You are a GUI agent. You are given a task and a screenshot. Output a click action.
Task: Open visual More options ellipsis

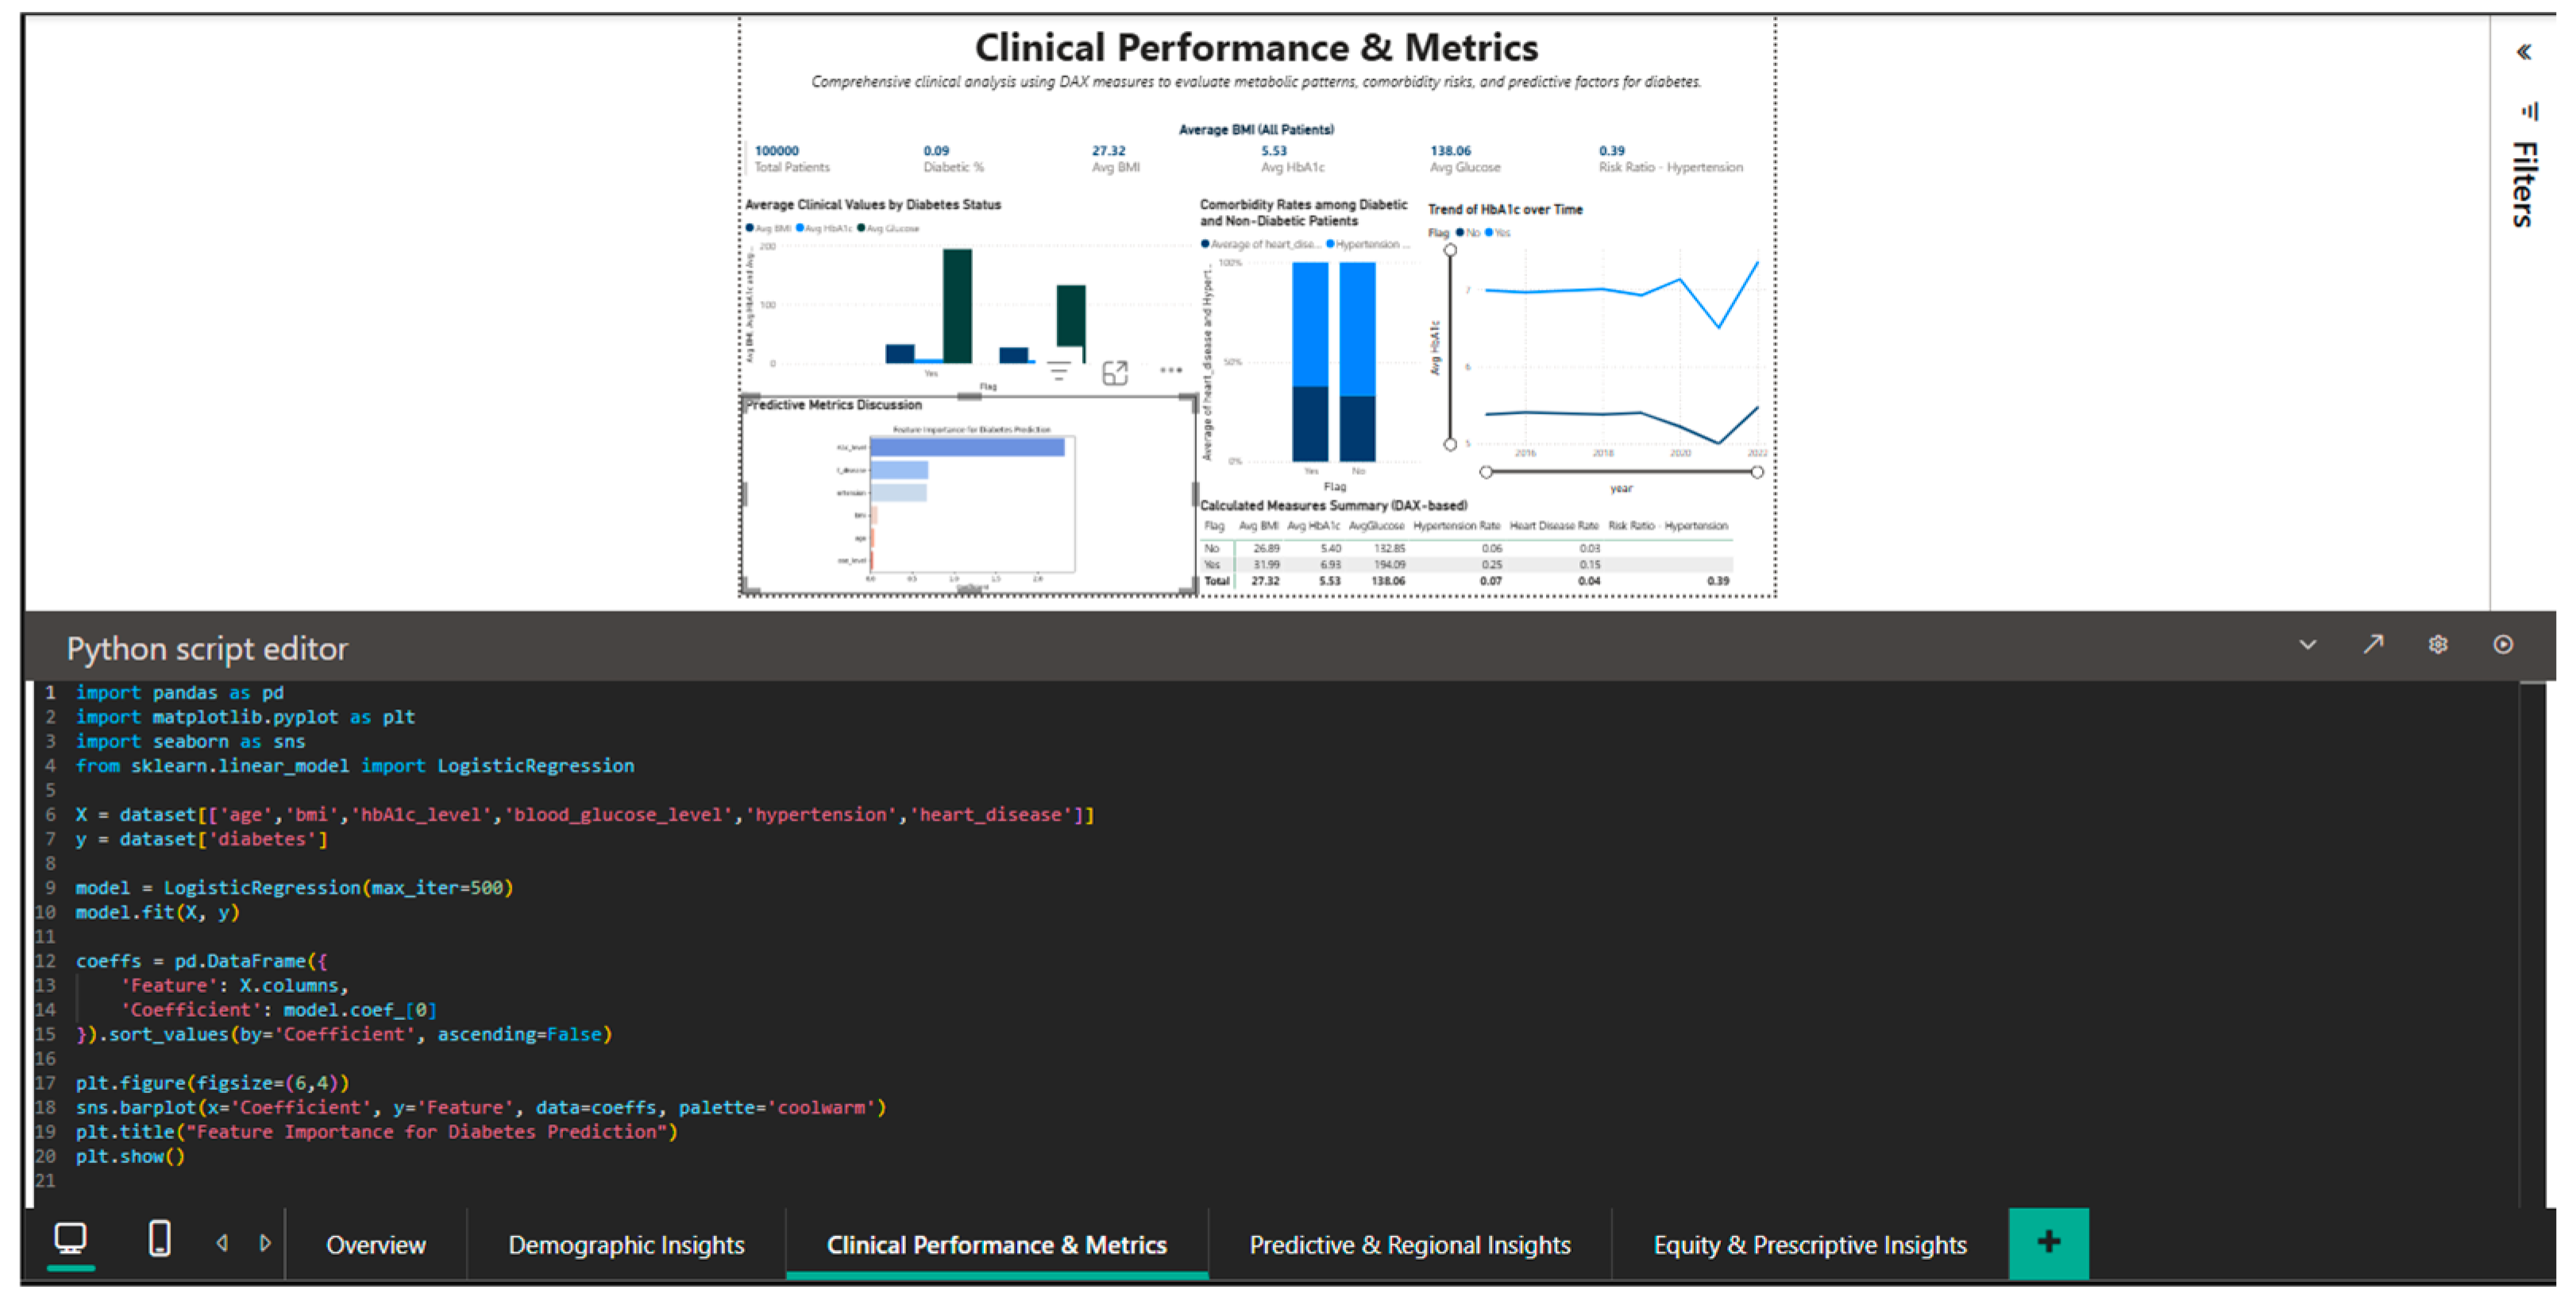(1170, 370)
